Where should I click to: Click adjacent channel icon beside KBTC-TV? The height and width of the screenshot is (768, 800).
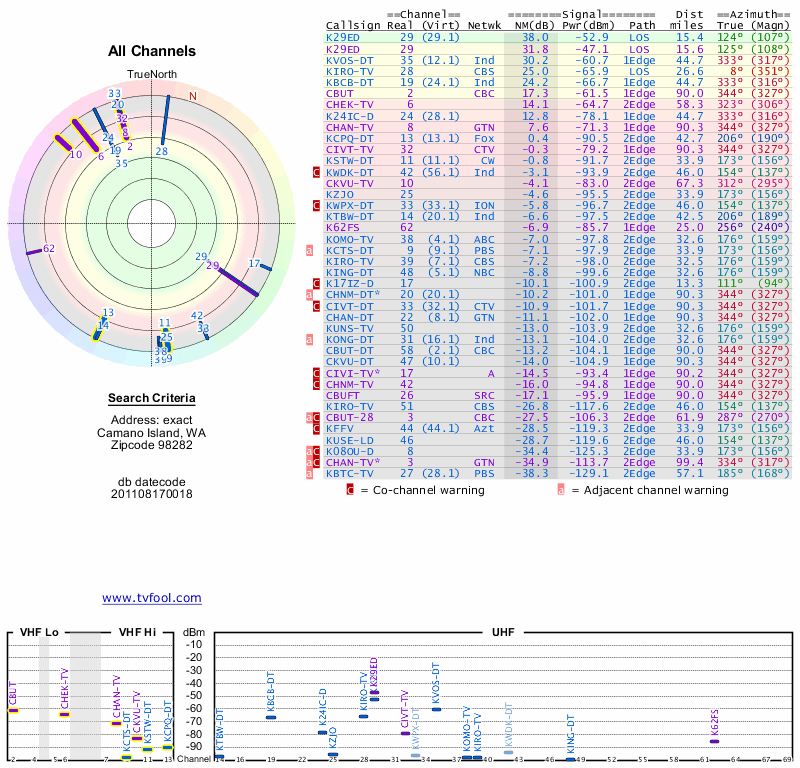pyautogui.click(x=311, y=474)
